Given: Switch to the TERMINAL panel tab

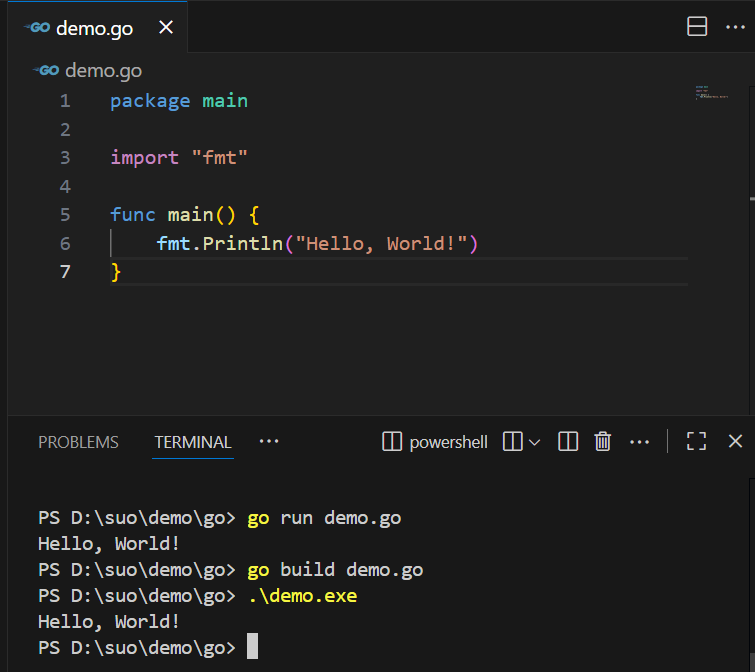Looking at the screenshot, I should tap(193, 442).
